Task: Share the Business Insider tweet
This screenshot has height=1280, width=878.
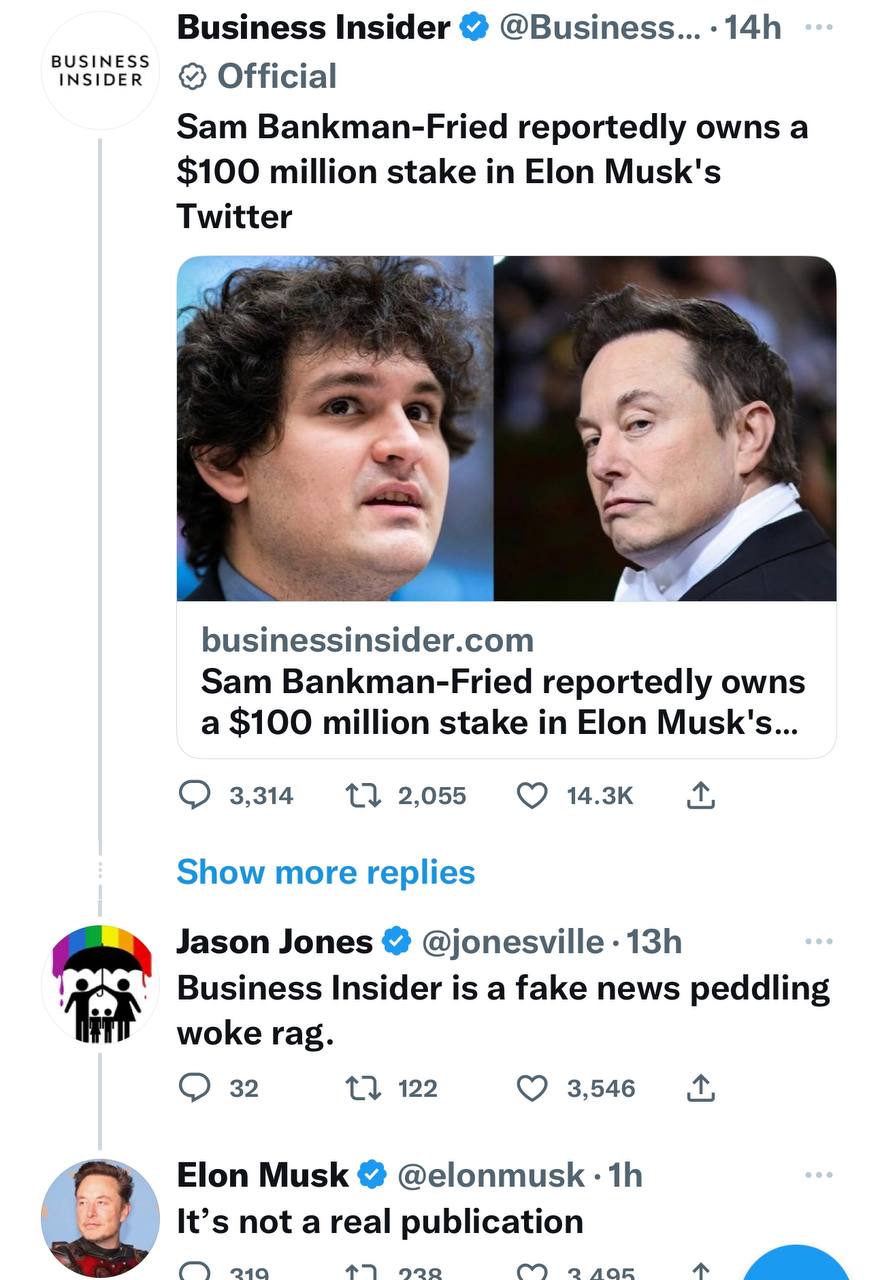Action: pyautogui.click(x=701, y=795)
